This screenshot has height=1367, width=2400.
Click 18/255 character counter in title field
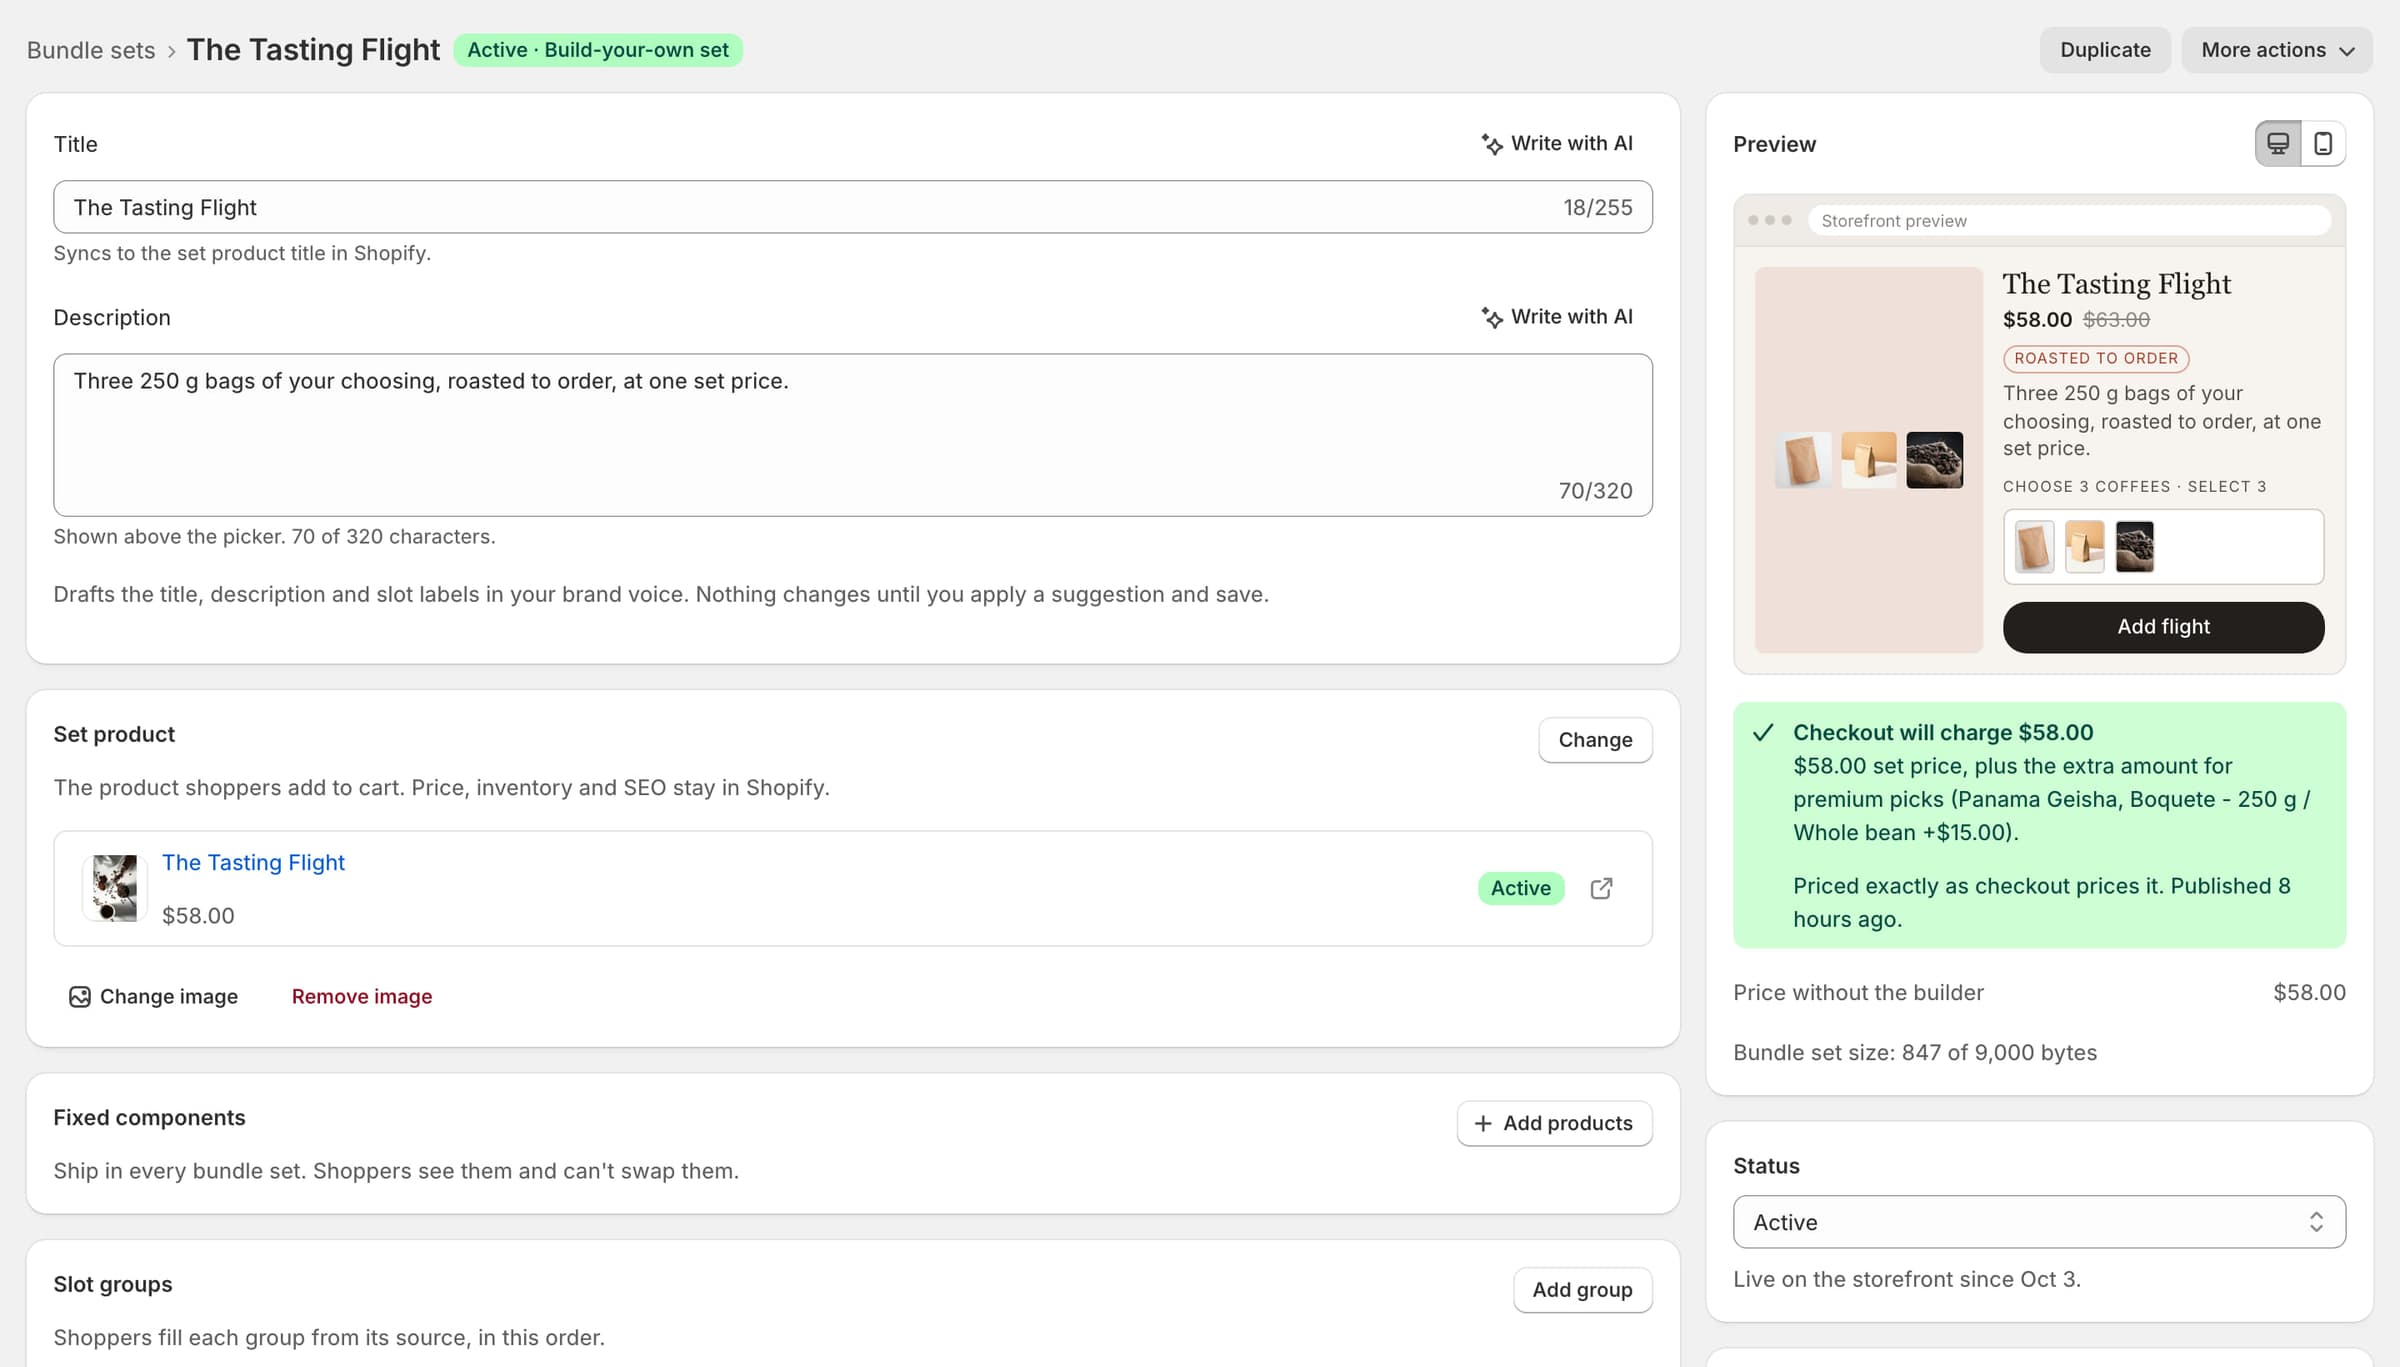coord(1597,207)
